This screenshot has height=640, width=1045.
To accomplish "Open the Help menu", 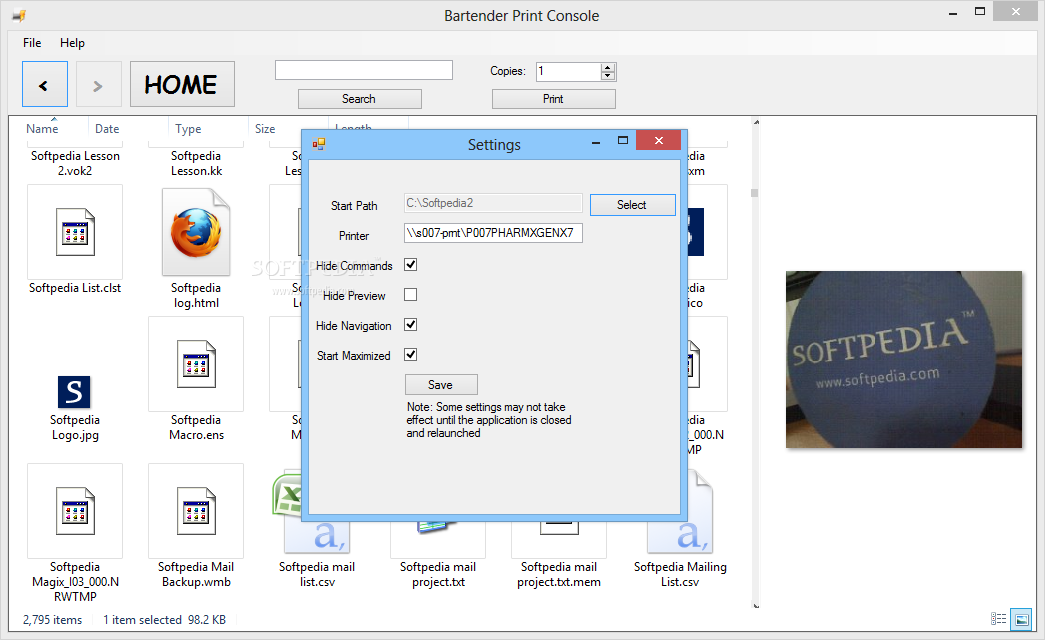I will (72, 43).
